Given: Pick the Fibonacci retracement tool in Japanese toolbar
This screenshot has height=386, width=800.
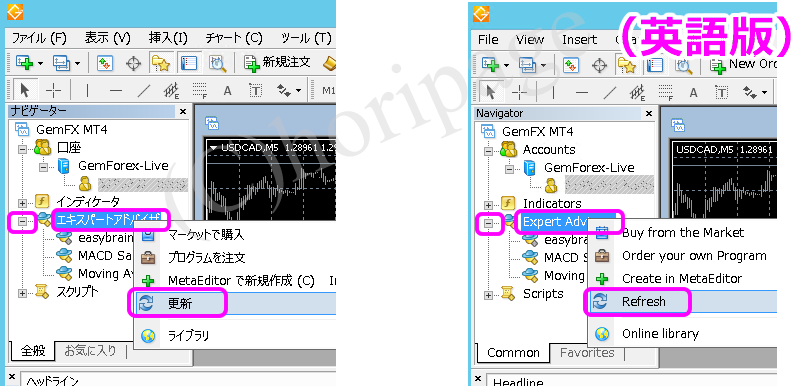Looking at the screenshot, I should (x=199, y=91).
